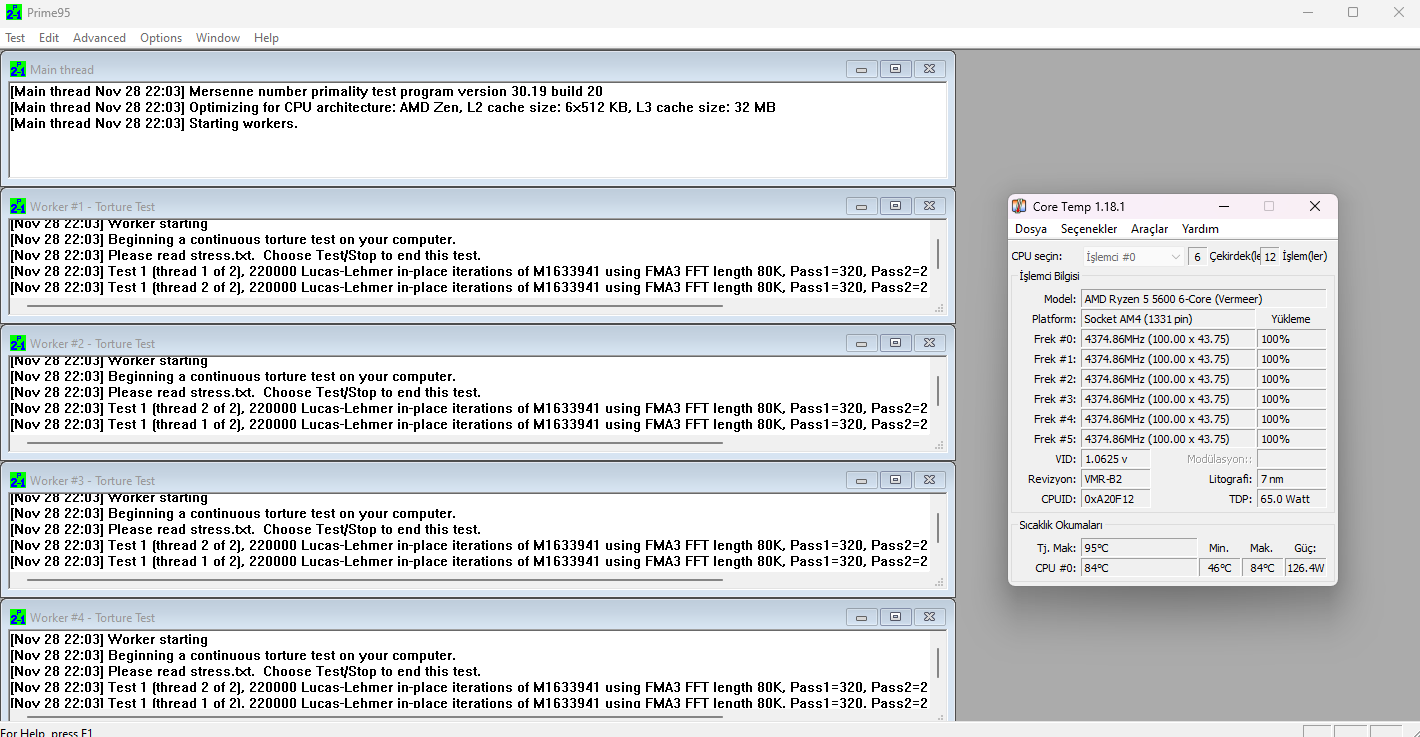
Task: Minimize the Worker #4 window
Action: click(862, 617)
